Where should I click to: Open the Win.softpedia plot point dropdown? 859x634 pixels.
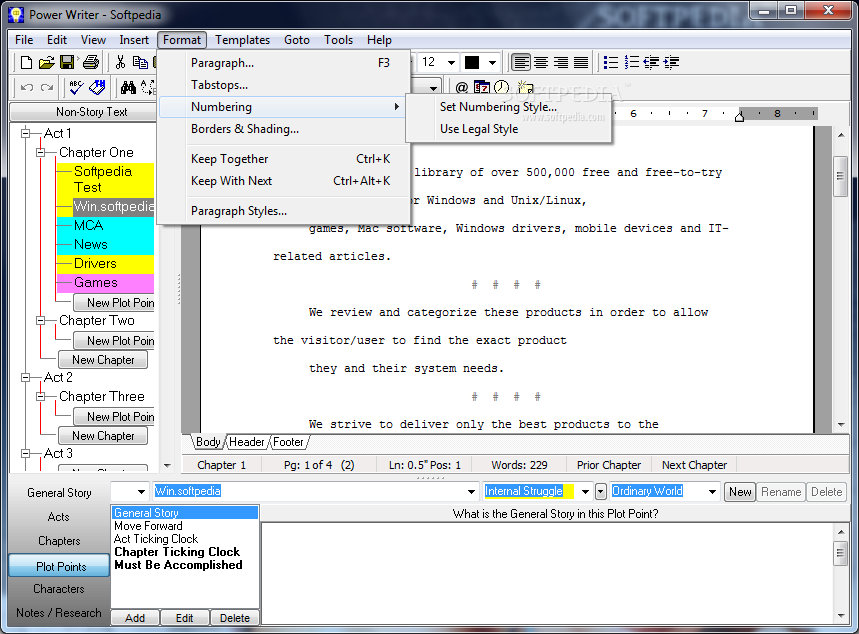(471, 492)
